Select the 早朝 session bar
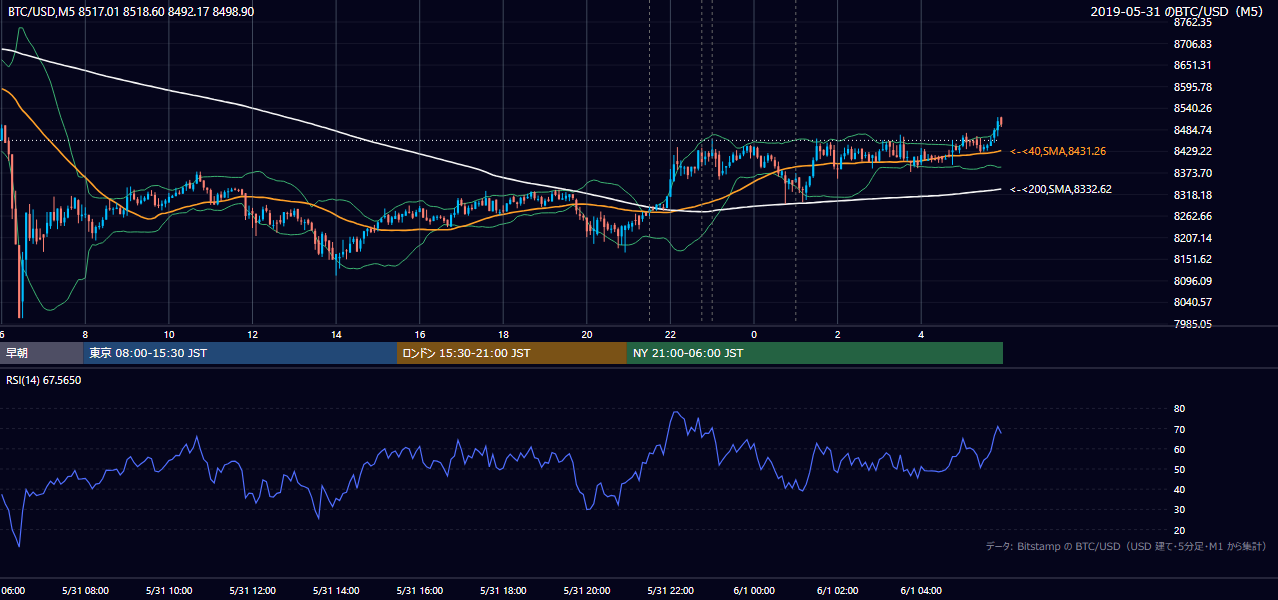The height and width of the screenshot is (600, 1278). pos(42,353)
